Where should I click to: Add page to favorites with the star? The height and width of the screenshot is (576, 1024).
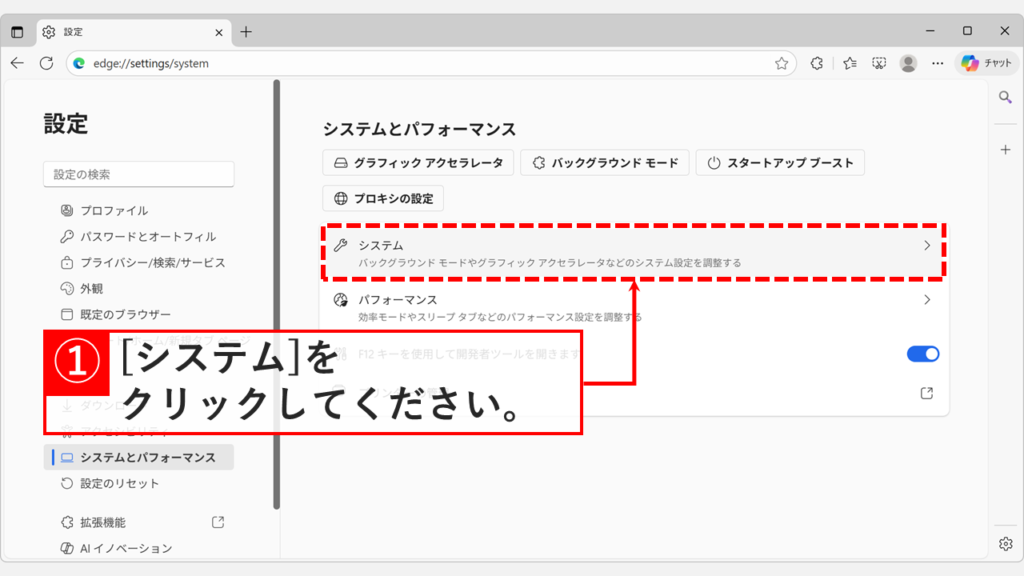click(x=782, y=62)
